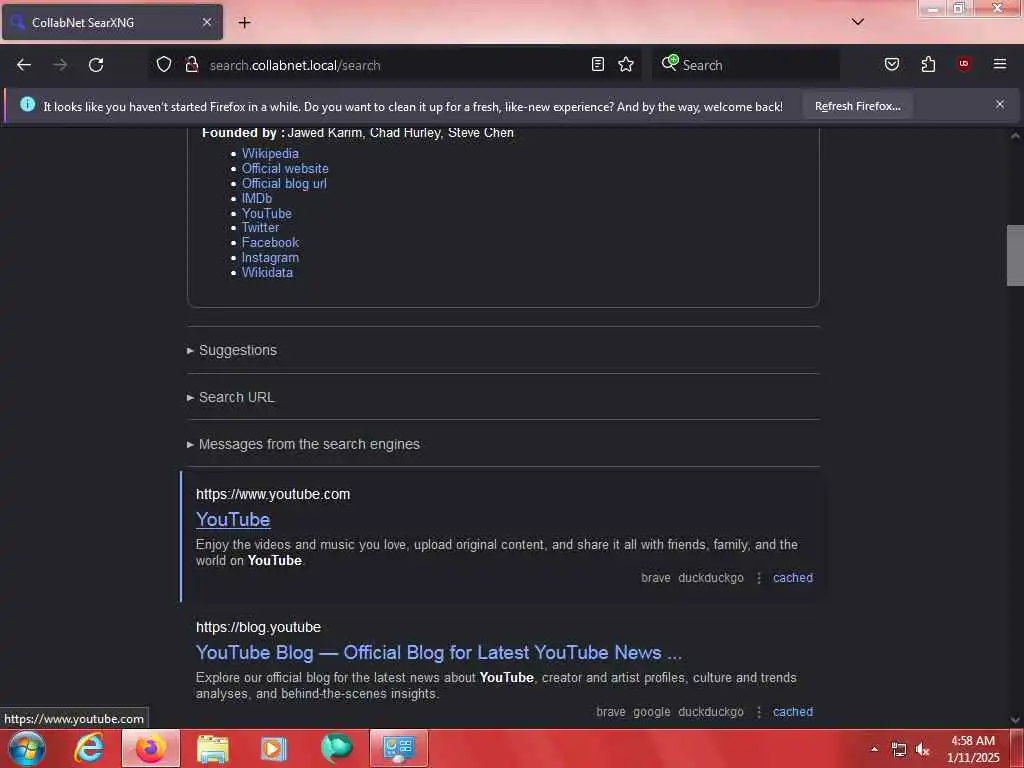Open the Pocket save icon
Image resolution: width=1024 pixels, height=768 pixels.
coord(892,64)
